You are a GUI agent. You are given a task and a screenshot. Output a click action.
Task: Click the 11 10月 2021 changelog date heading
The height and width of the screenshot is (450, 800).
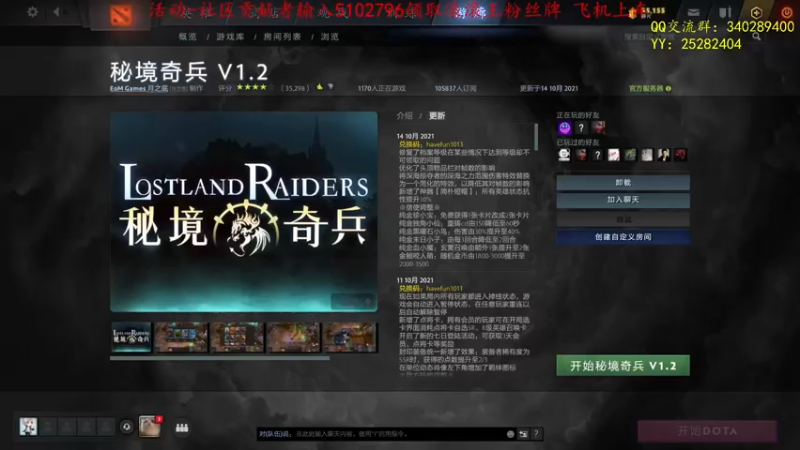point(415,280)
